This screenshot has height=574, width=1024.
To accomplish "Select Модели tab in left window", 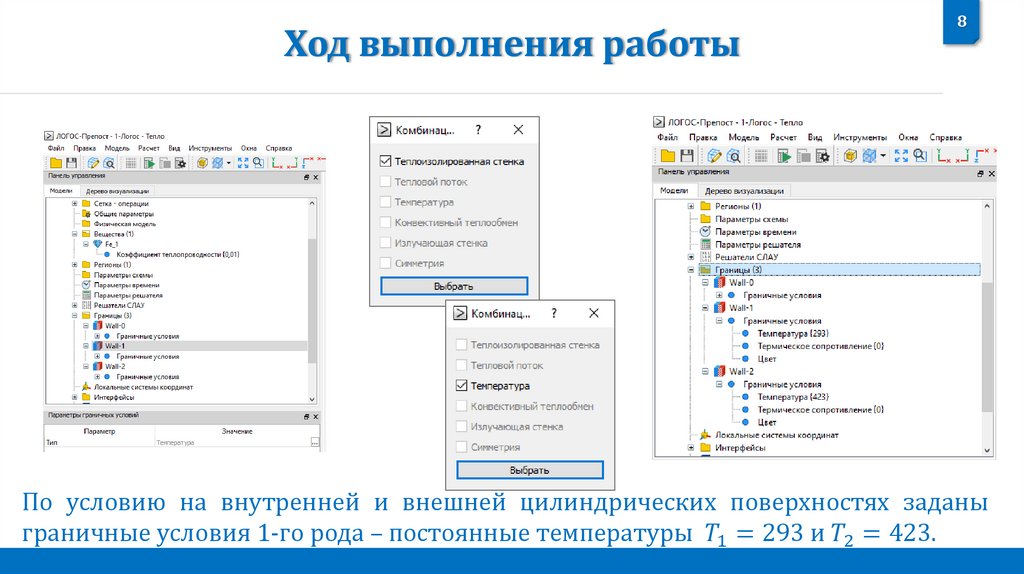I will pyautogui.click(x=61, y=191).
